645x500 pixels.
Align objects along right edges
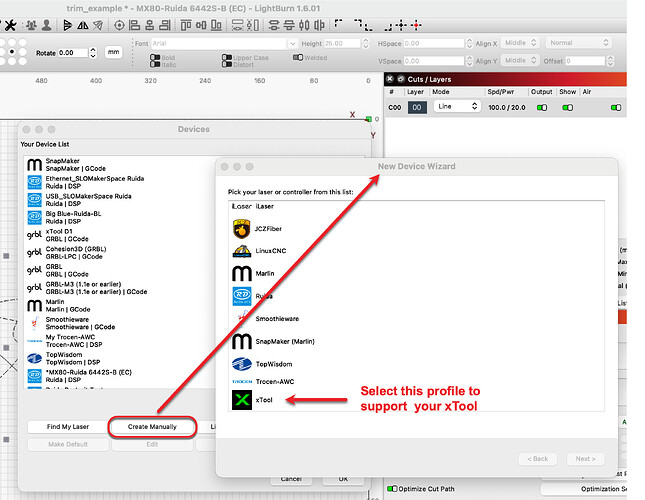point(165,25)
